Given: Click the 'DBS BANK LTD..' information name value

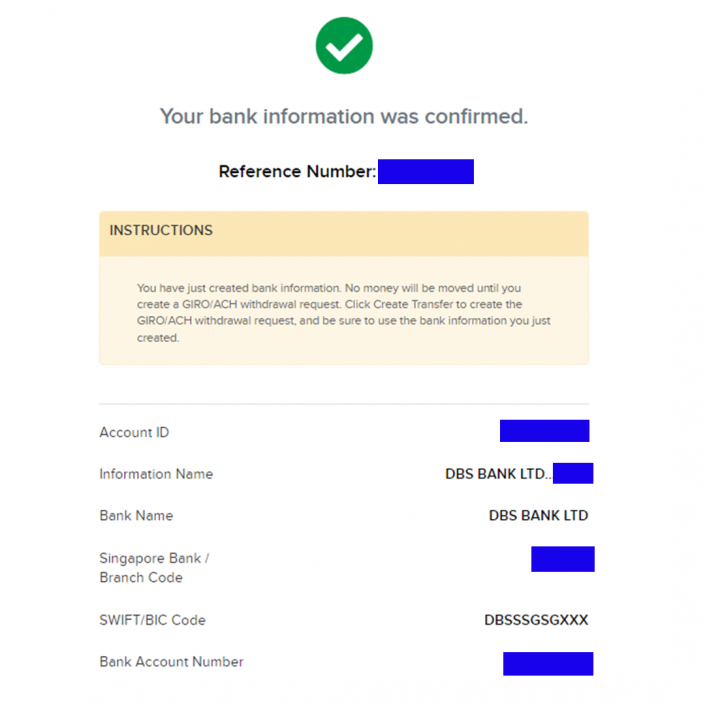Looking at the screenshot, I should click(x=497, y=474).
